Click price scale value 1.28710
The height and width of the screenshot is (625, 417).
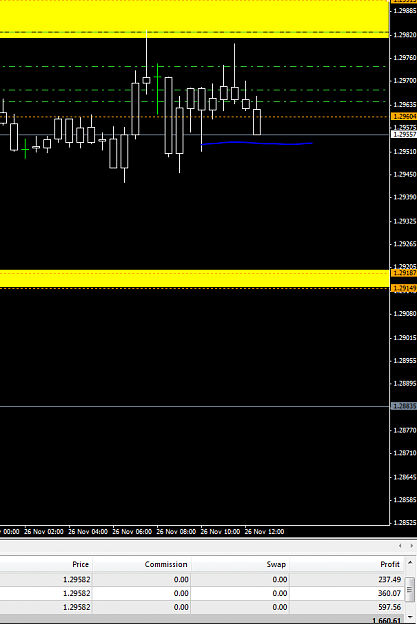pyautogui.click(x=405, y=453)
